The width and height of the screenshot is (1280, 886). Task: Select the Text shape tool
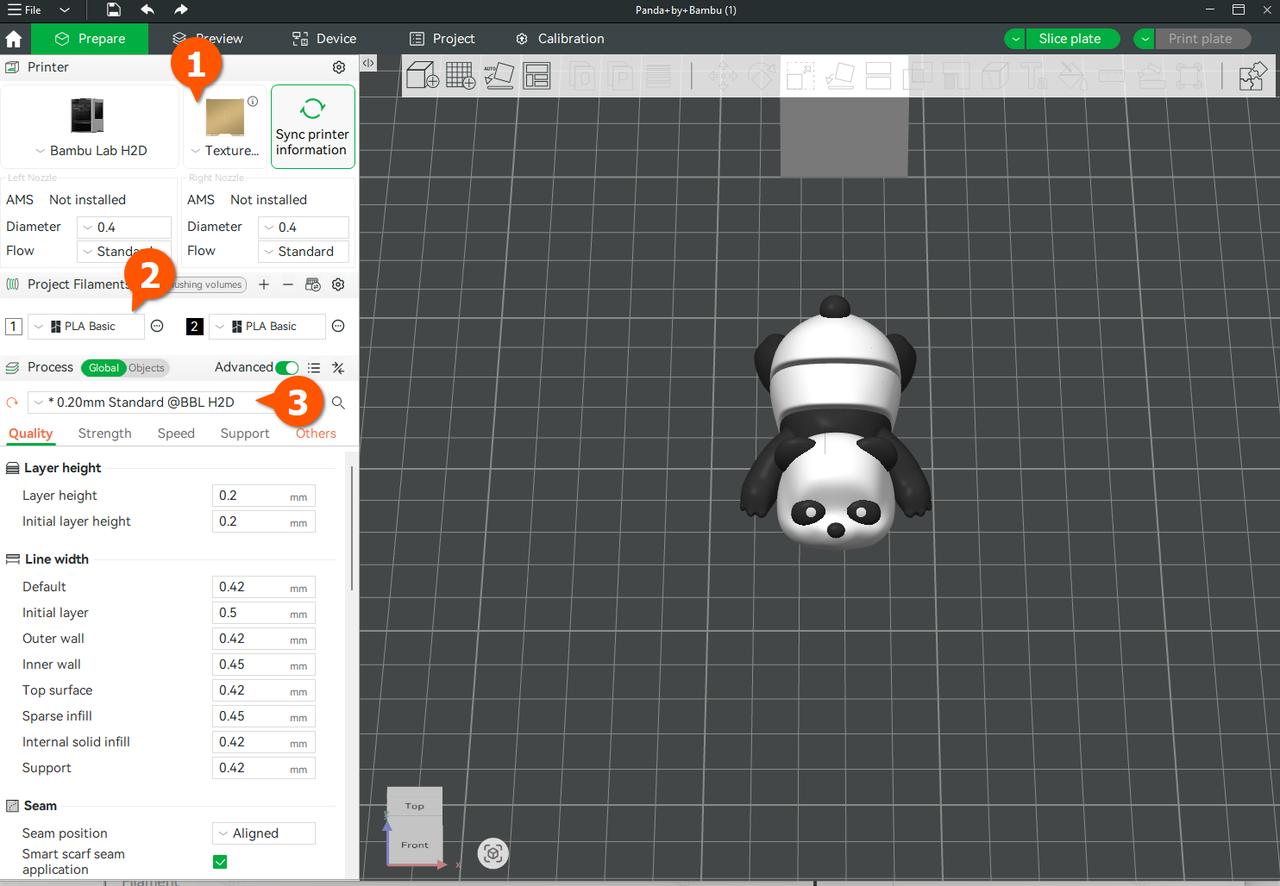[1034, 76]
